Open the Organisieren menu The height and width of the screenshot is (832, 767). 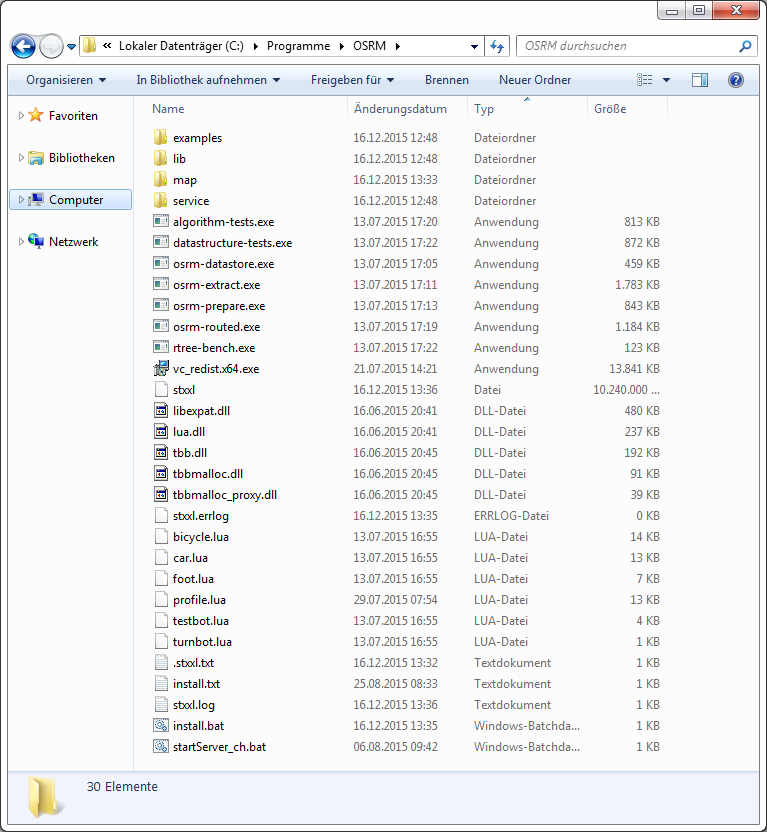pyautogui.click(x=66, y=80)
